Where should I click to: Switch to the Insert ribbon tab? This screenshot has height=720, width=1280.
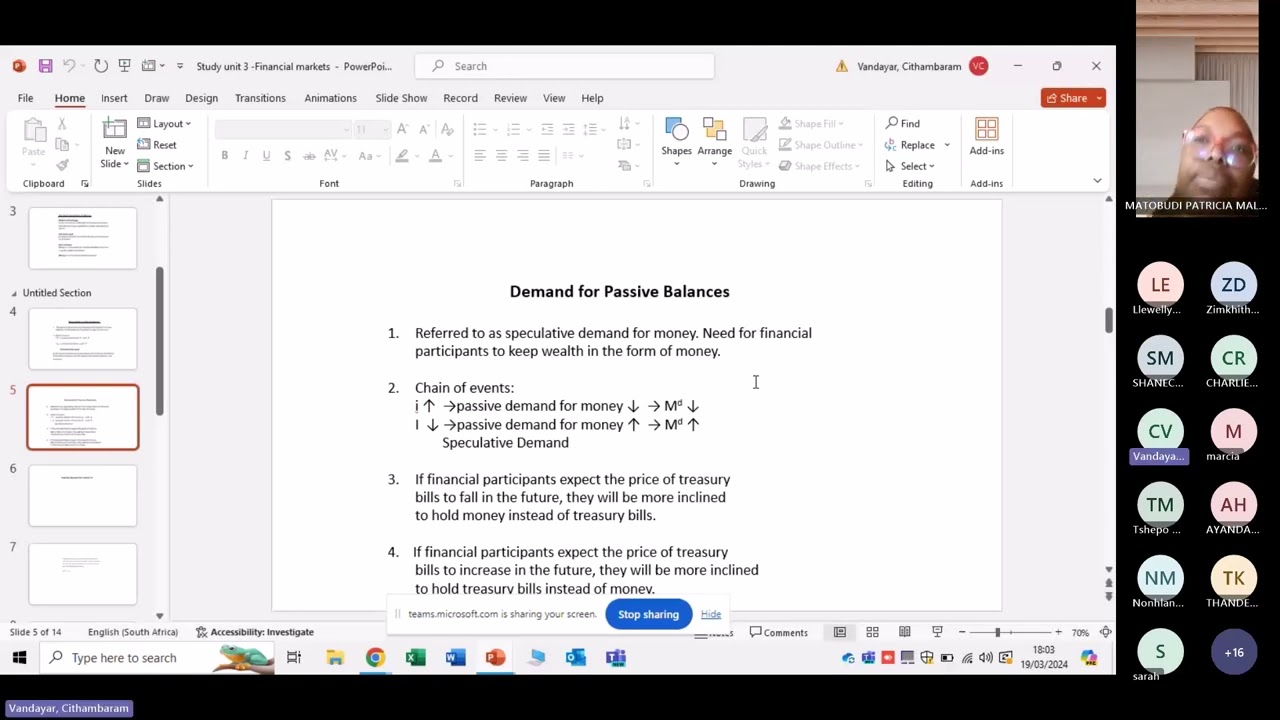114,98
